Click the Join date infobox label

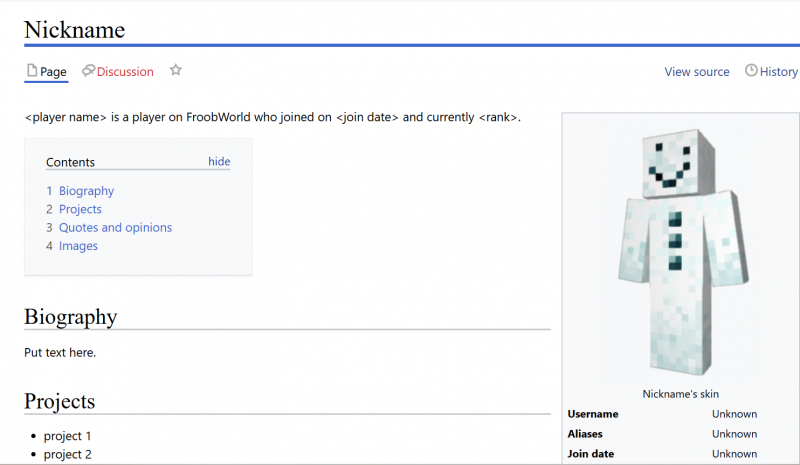tap(591, 454)
